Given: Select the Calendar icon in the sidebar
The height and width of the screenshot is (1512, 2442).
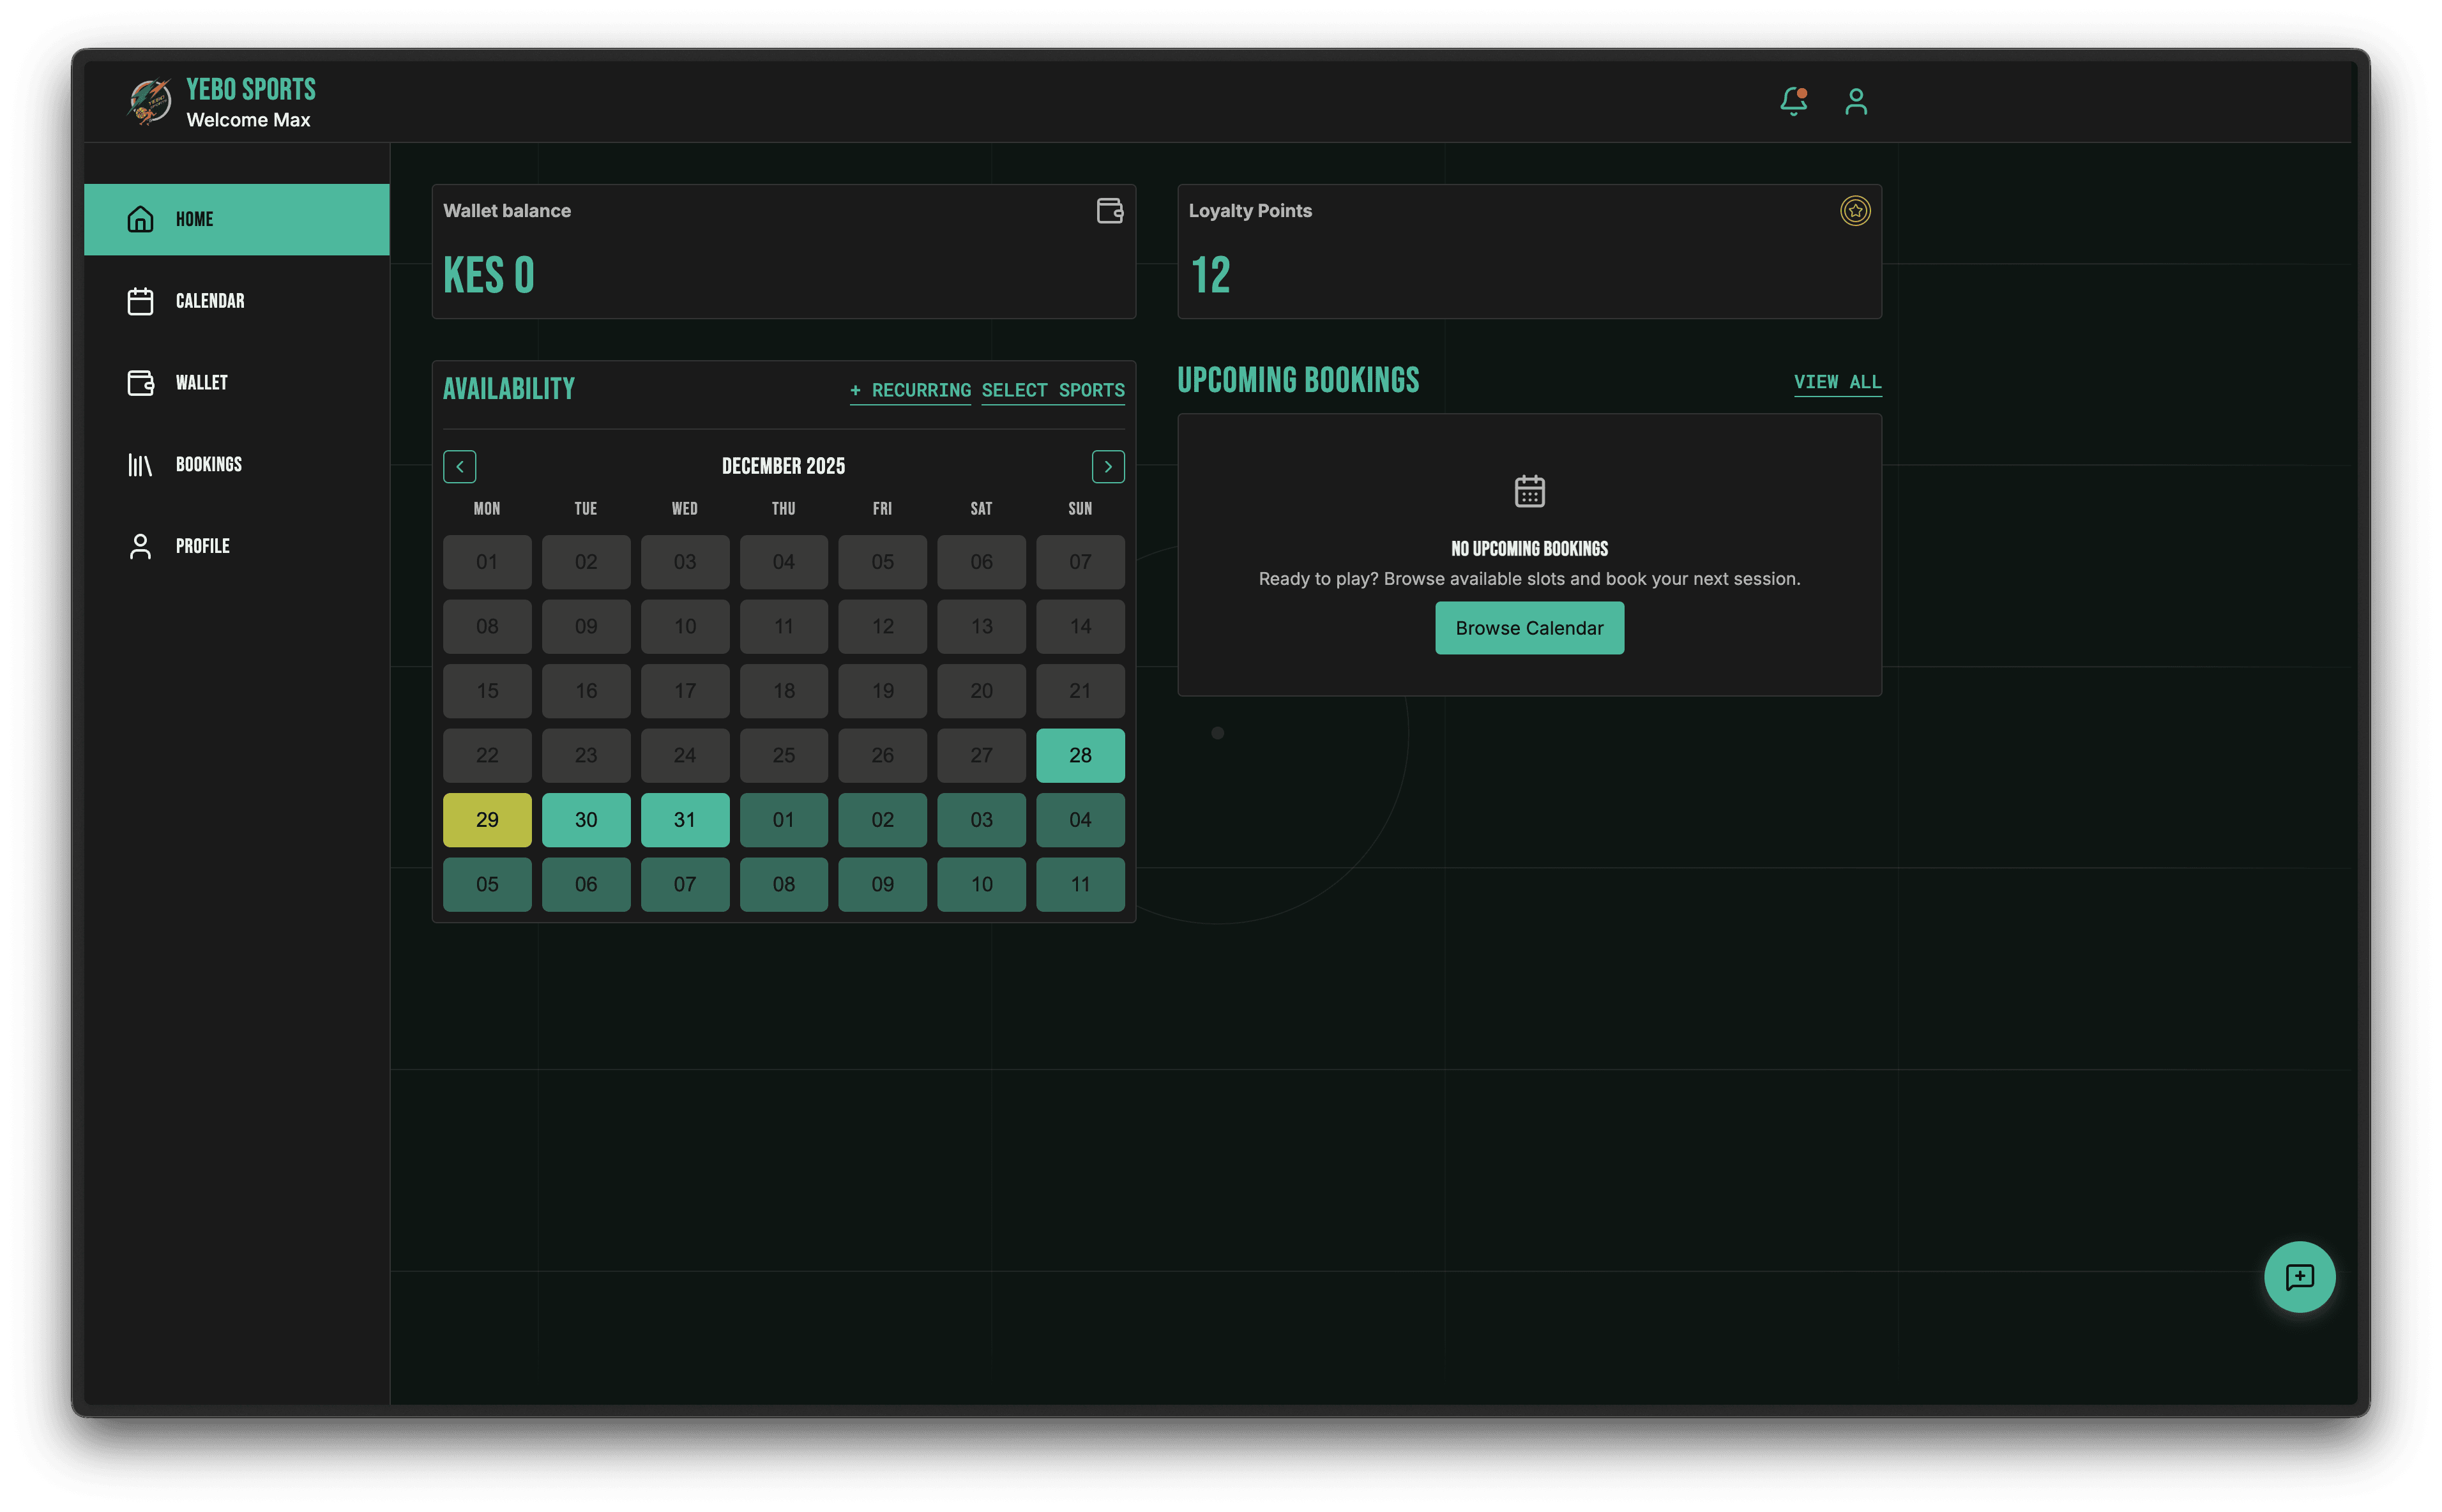Looking at the screenshot, I should tap(139, 300).
